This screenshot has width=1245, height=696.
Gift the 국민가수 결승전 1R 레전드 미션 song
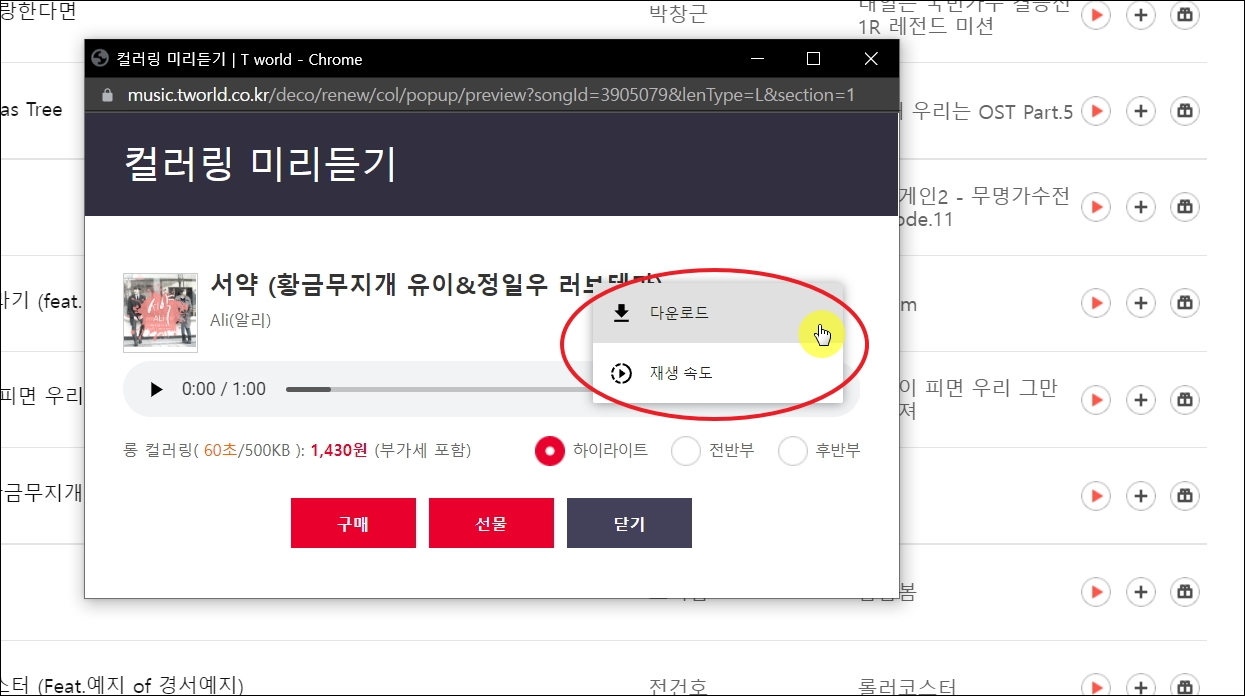coord(1185,15)
